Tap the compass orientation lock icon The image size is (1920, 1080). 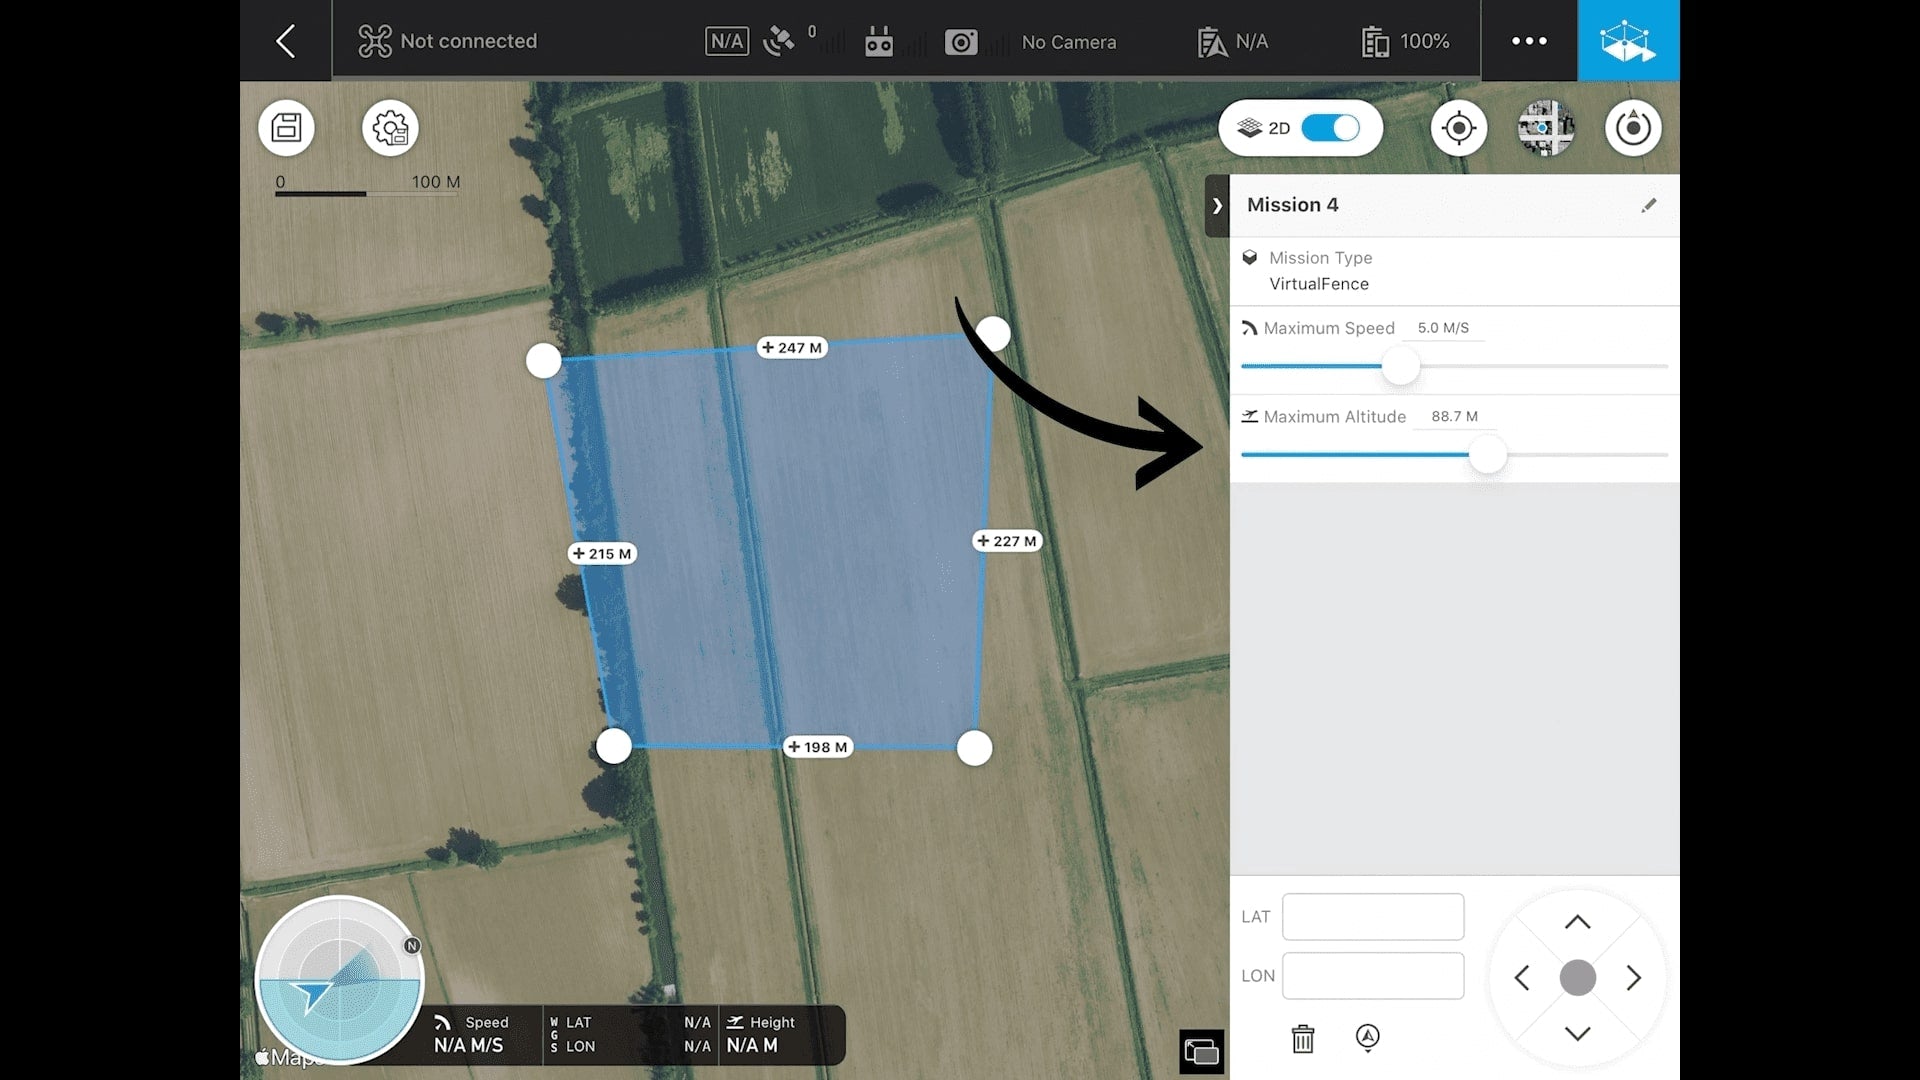1633,128
